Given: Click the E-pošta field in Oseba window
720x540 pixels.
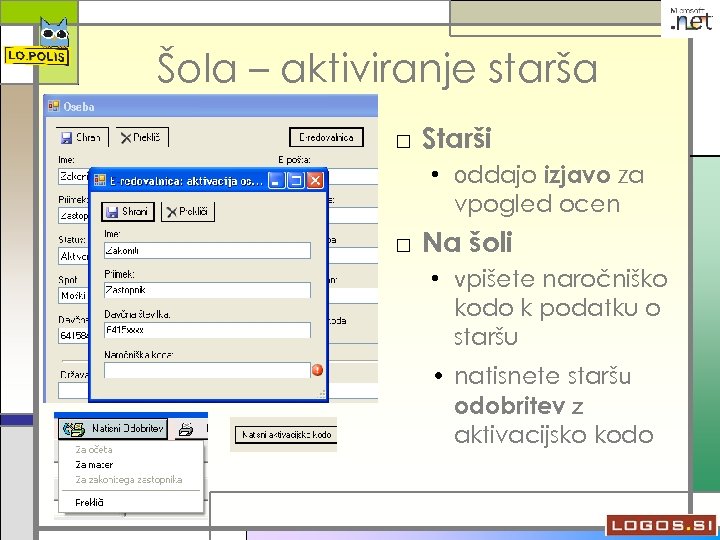Looking at the screenshot, I should point(353,176).
